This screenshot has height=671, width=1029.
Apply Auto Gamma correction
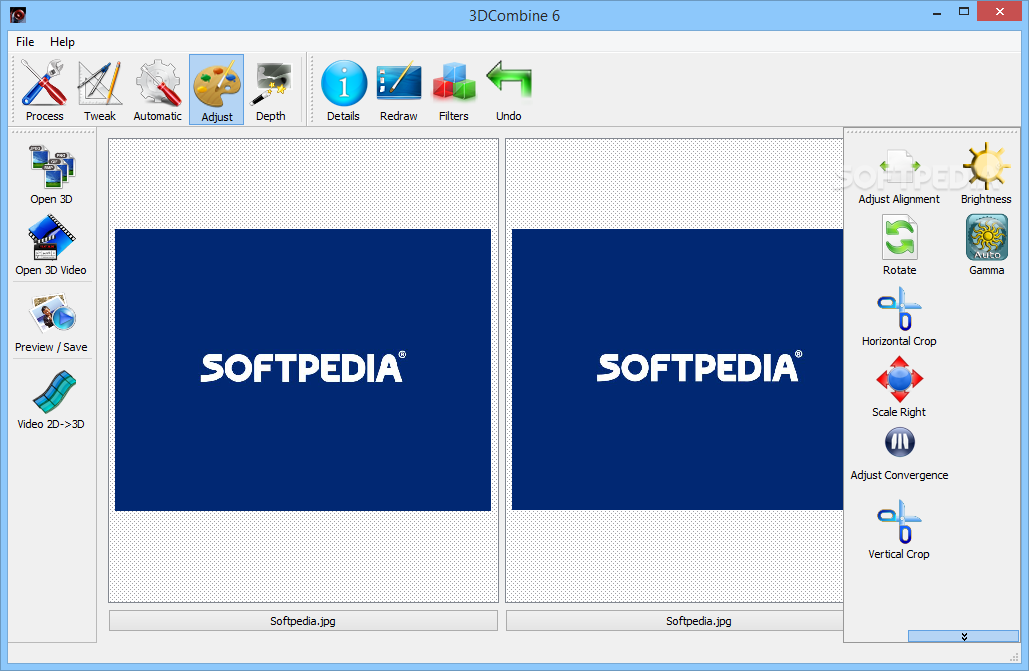[x=986, y=246]
